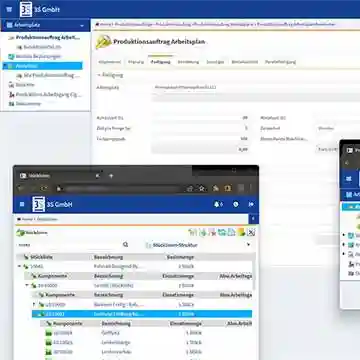The image size is (360, 360).
Task: Select the highlighted blue component row
Action: coord(142,314)
